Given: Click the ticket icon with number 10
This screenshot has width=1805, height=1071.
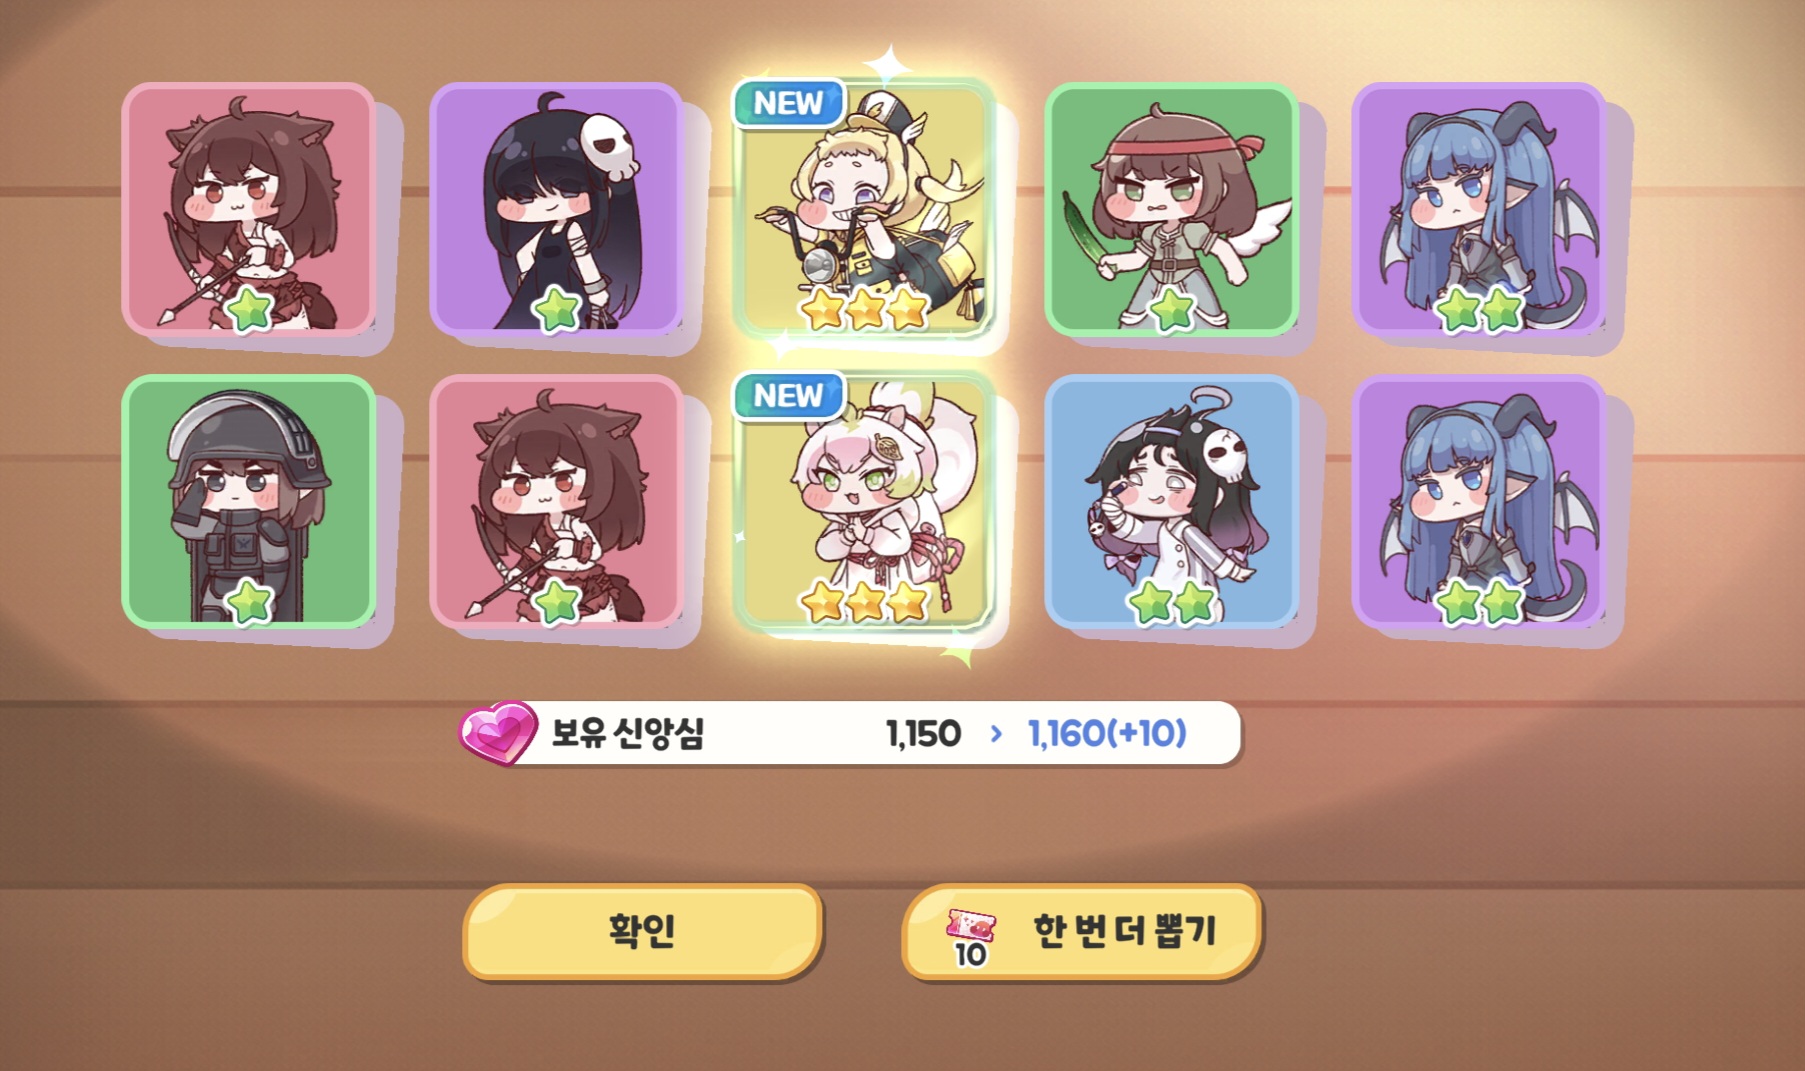Looking at the screenshot, I should (971, 938).
